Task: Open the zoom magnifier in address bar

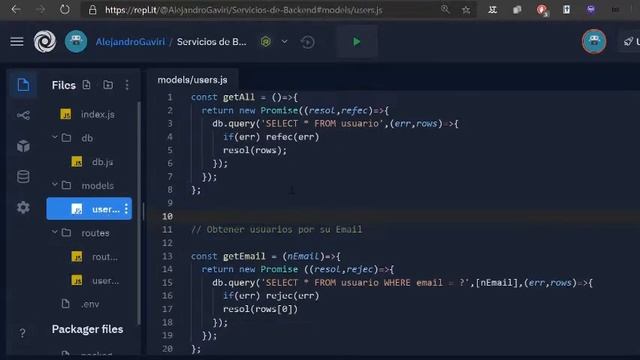Action: click(445, 9)
